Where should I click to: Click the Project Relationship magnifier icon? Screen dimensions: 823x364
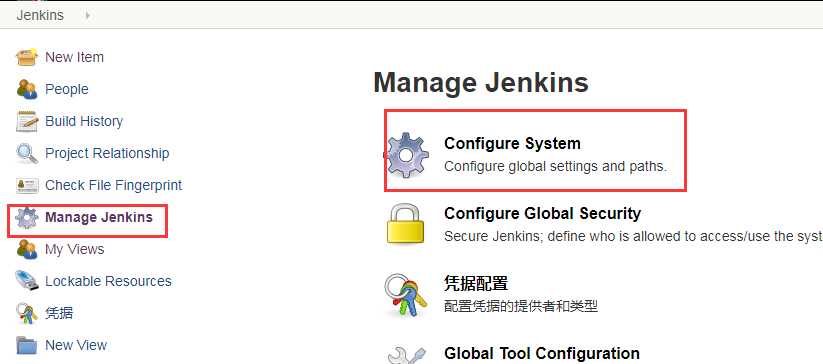point(27,153)
